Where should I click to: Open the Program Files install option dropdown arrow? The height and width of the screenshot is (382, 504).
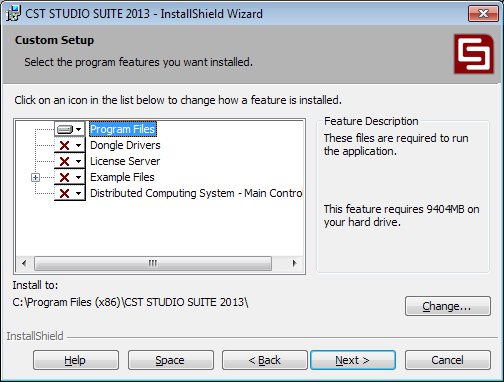(x=79, y=129)
